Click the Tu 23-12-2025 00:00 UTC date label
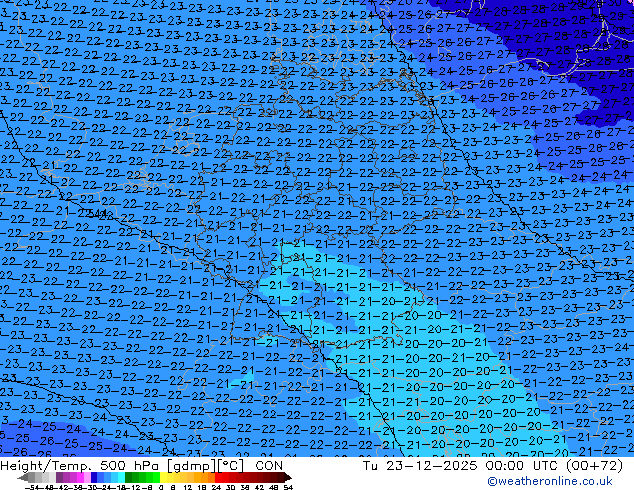This screenshot has height=490, width=634. coord(464,466)
